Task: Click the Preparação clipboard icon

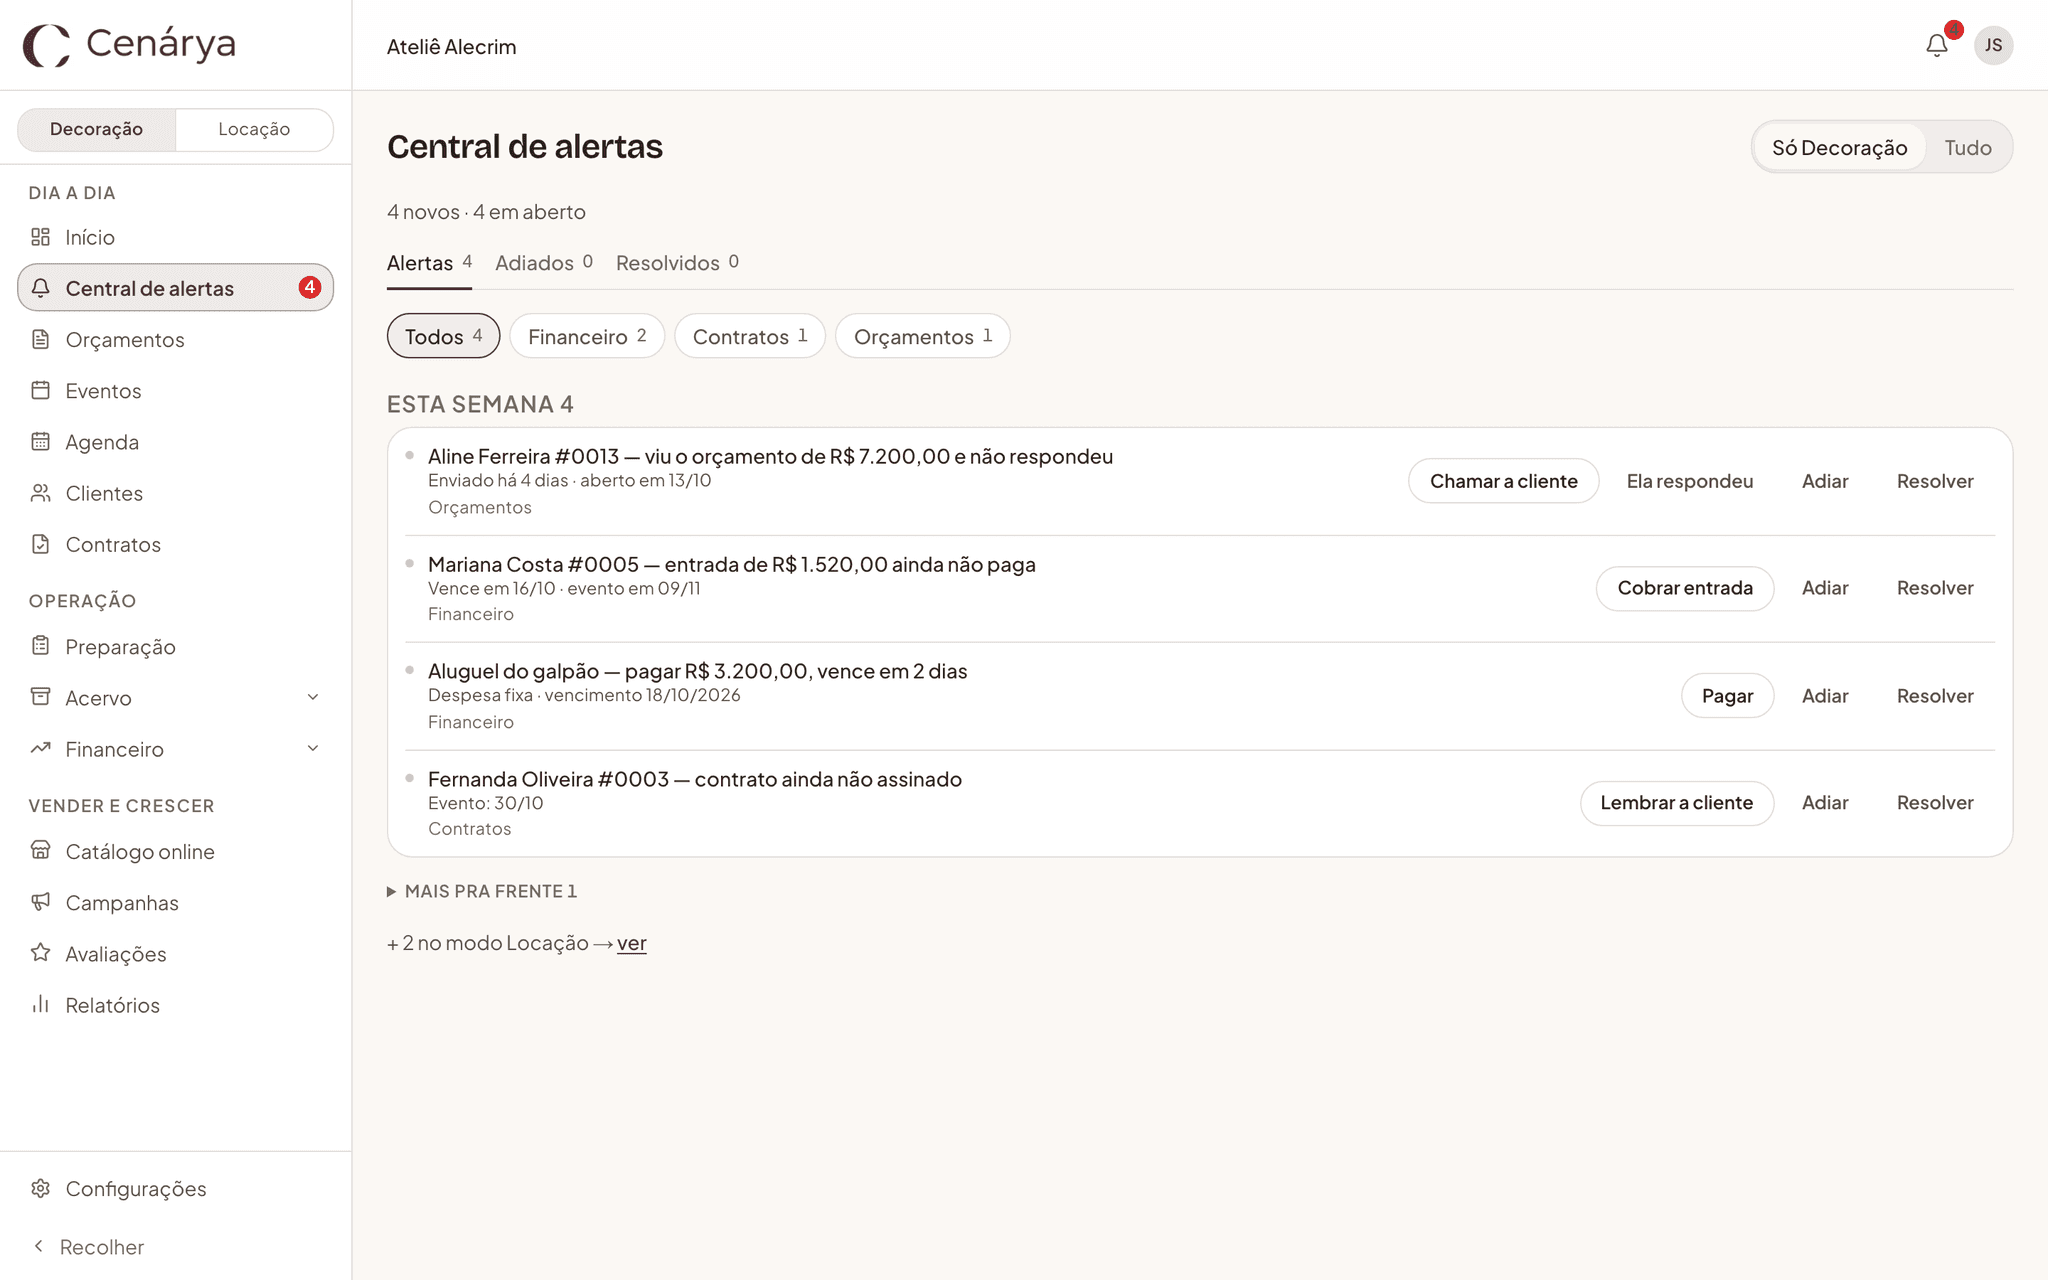Action: point(40,646)
